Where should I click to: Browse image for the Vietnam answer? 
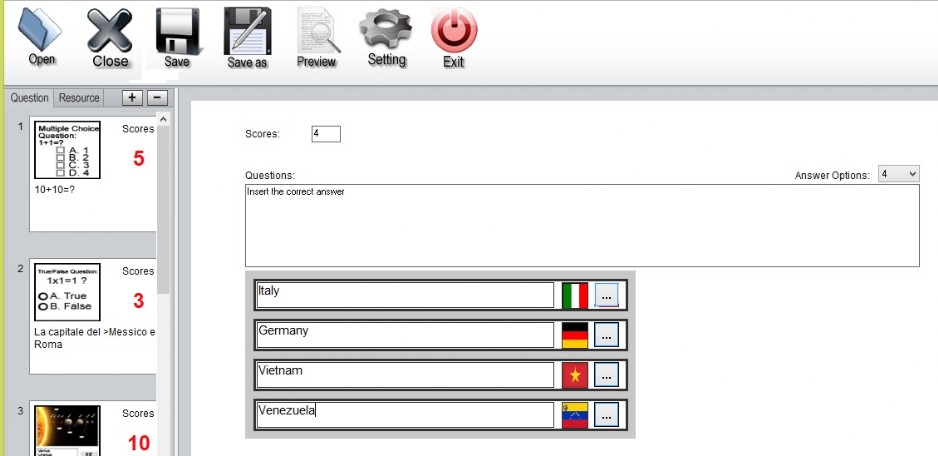(x=607, y=375)
